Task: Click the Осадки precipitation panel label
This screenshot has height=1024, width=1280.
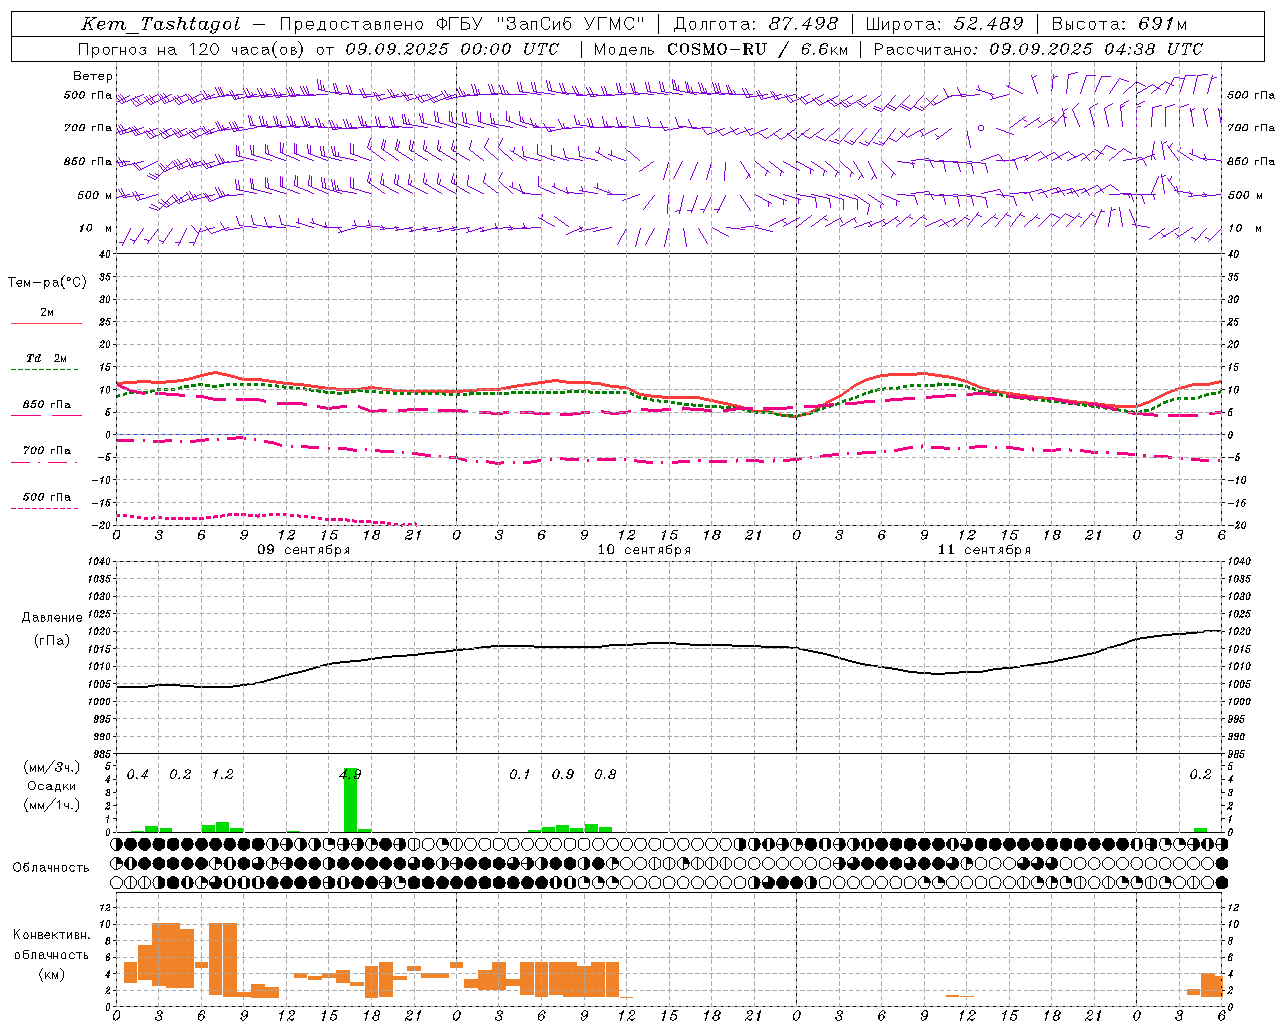Action: [x=51, y=786]
